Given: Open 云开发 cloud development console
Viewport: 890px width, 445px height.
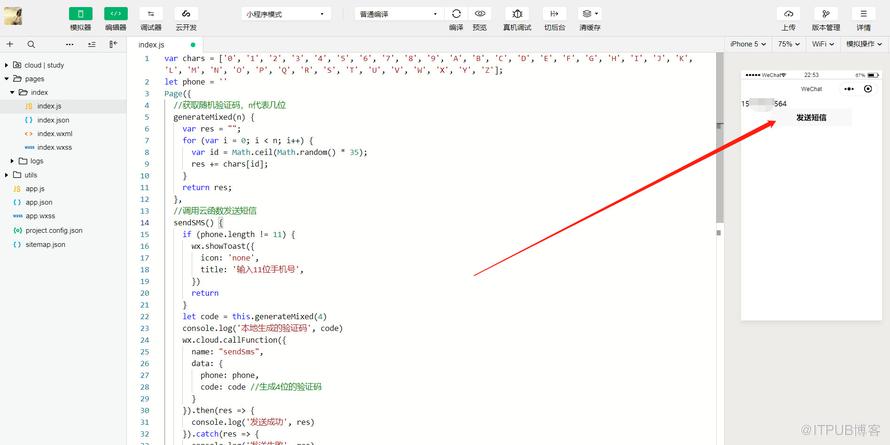Looking at the screenshot, I should (x=186, y=14).
